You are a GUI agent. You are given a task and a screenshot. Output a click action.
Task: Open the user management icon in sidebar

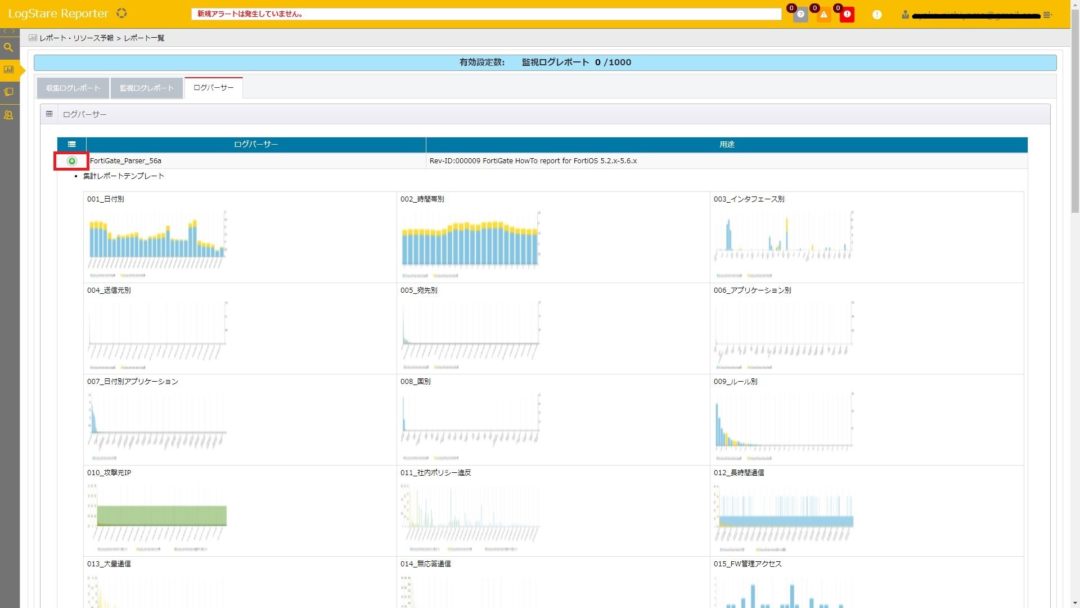[9, 115]
